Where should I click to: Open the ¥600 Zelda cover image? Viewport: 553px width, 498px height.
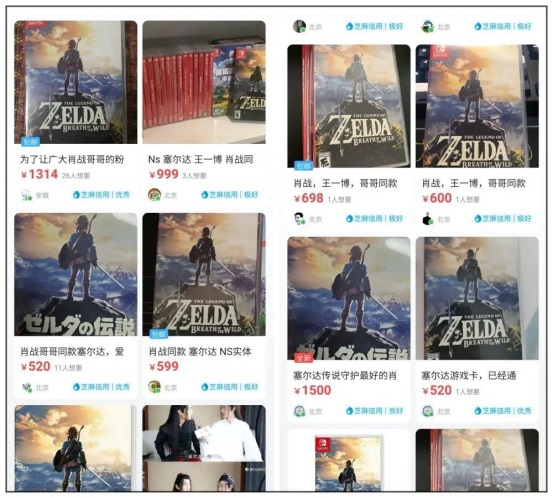pyautogui.click(x=477, y=106)
